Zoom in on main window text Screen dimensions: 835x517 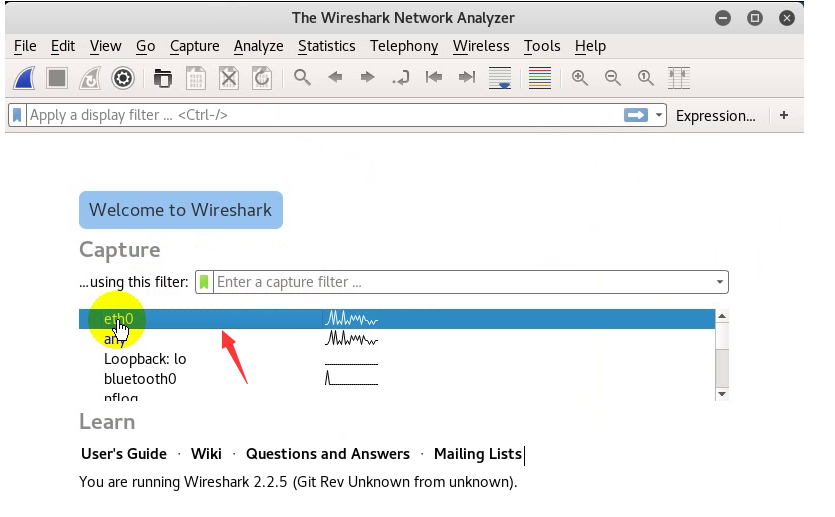click(x=579, y=78)
